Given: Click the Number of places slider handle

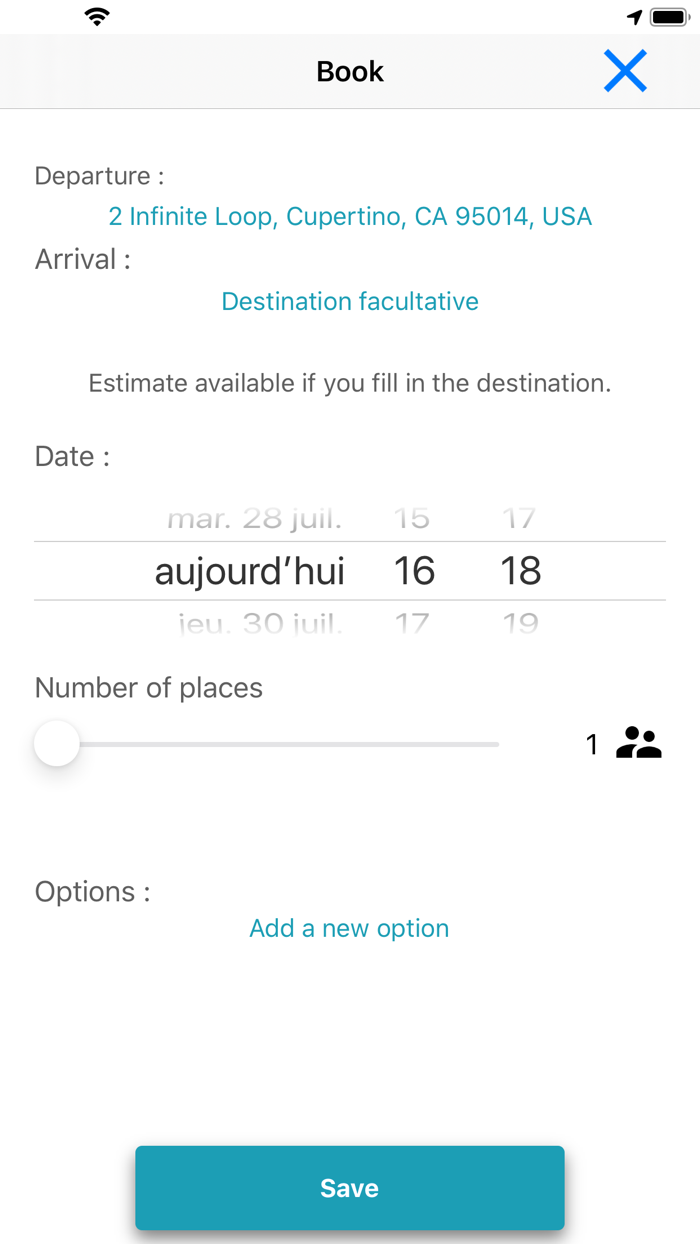Looking at the screenshot, I should point(57,744).
